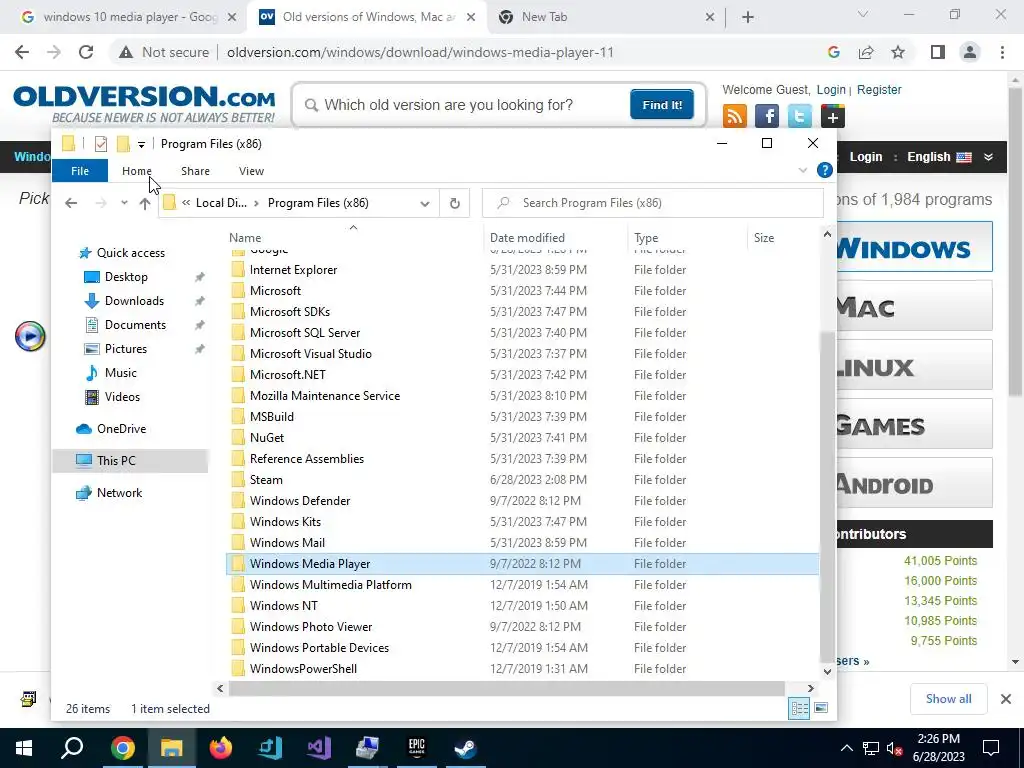1024x768 pixels.
Task: Open Epic Games launcher from taskbar
Action: tap(416, 748)
